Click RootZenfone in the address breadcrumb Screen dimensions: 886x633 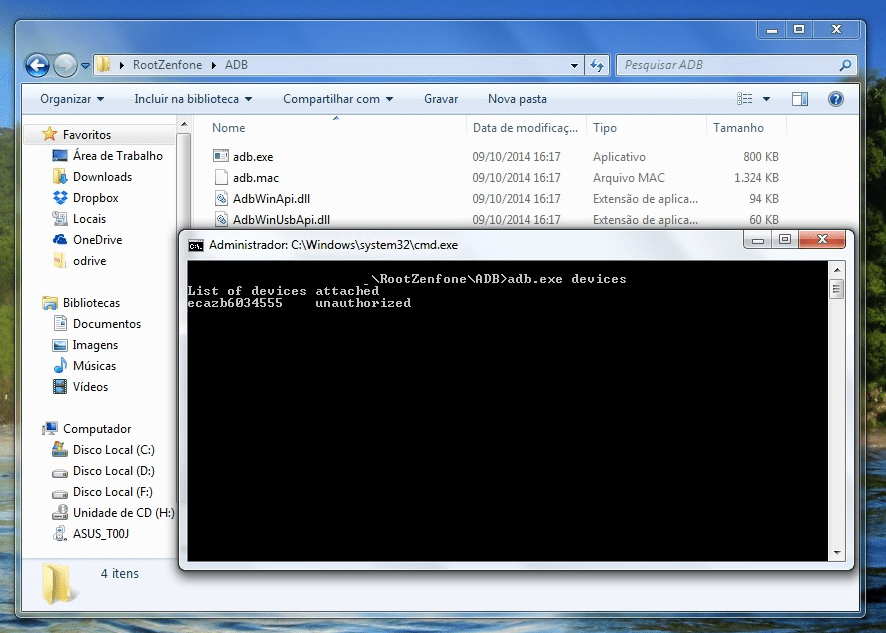click(167, 65)
